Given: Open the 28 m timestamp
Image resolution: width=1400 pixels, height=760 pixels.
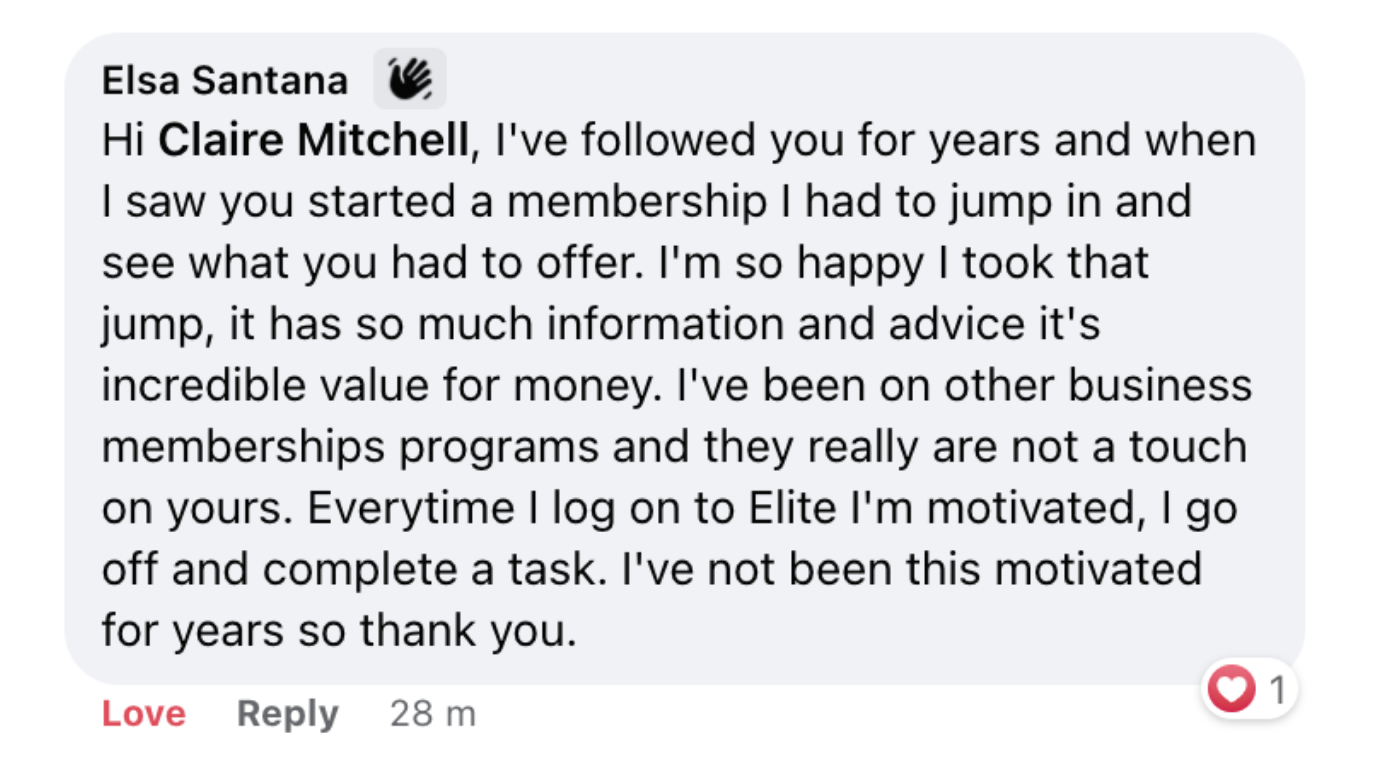Looking at the screenshot, I should click(433, 714).
